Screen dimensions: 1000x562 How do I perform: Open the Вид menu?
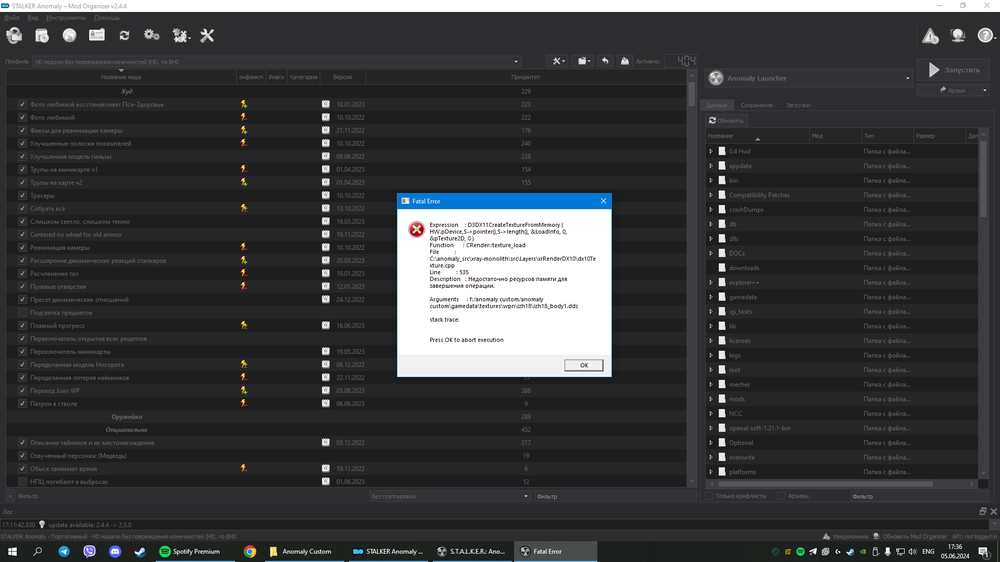pyautogui.click(x=33, y=18)
